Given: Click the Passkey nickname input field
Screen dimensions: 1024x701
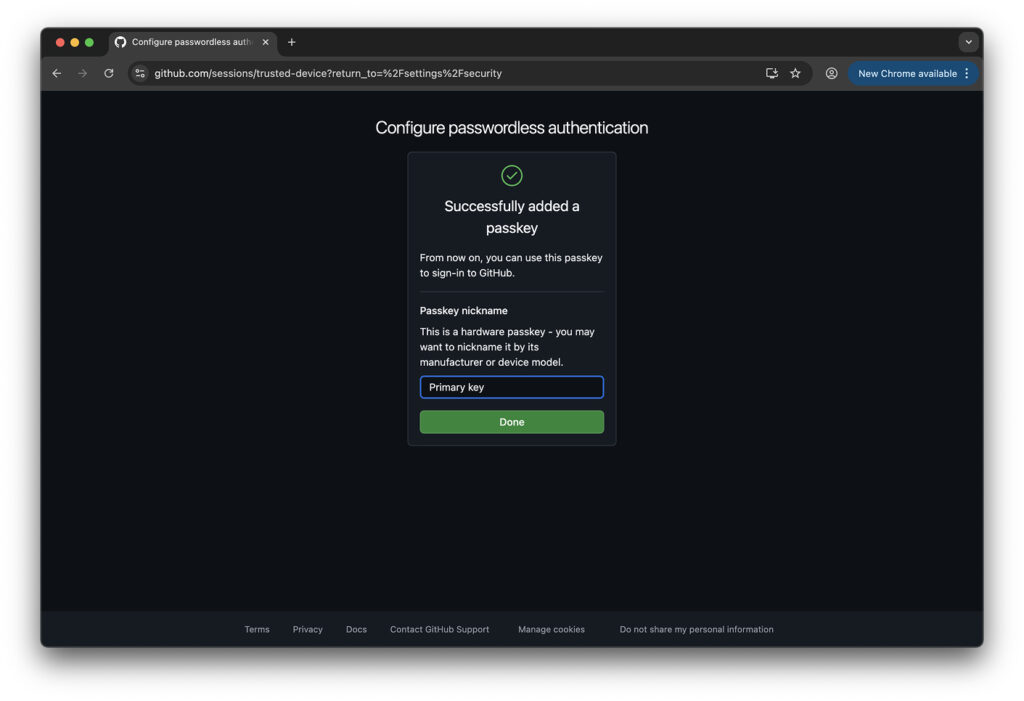Looking at the screenshot, I should click(511, 387).
